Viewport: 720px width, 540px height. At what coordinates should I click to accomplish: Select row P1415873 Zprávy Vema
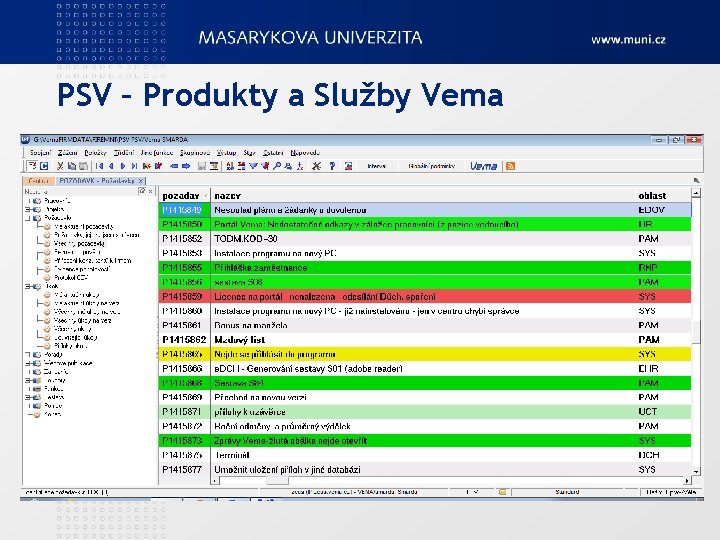425,441
